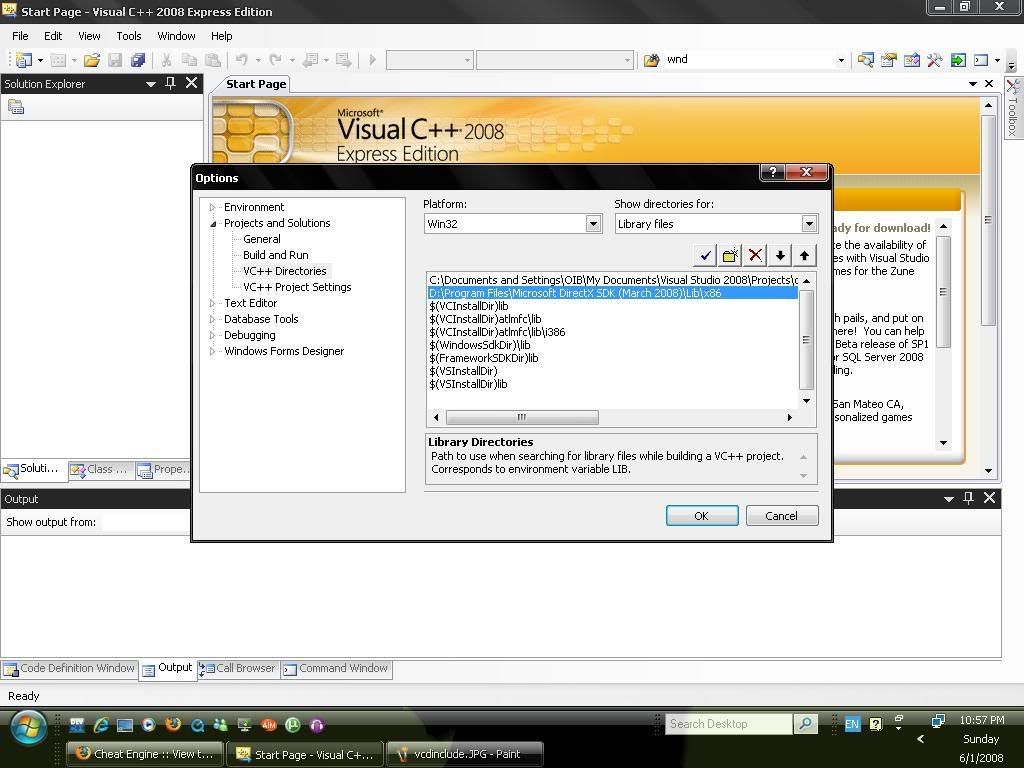Open Show directories for dropdown

coord(809,223)
